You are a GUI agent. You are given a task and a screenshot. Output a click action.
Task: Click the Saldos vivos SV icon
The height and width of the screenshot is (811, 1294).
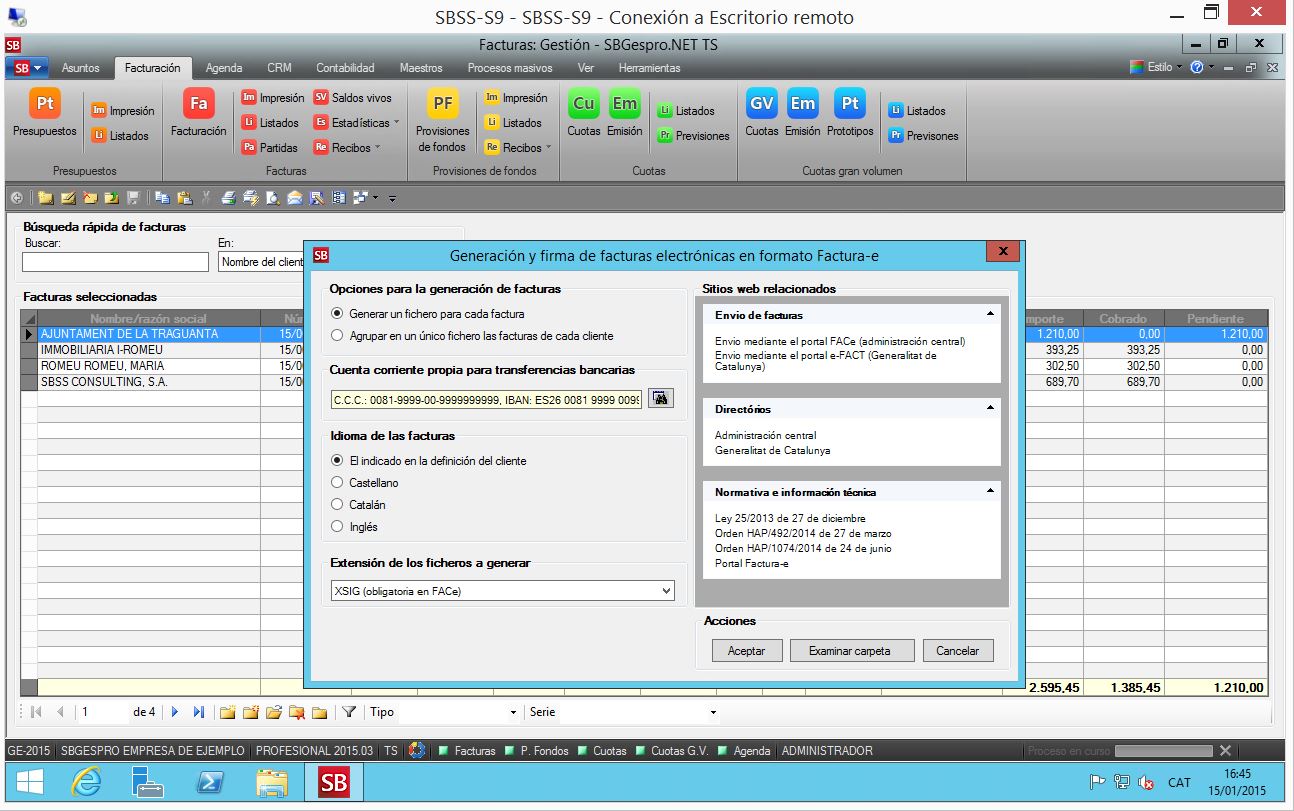pos(321,98)
